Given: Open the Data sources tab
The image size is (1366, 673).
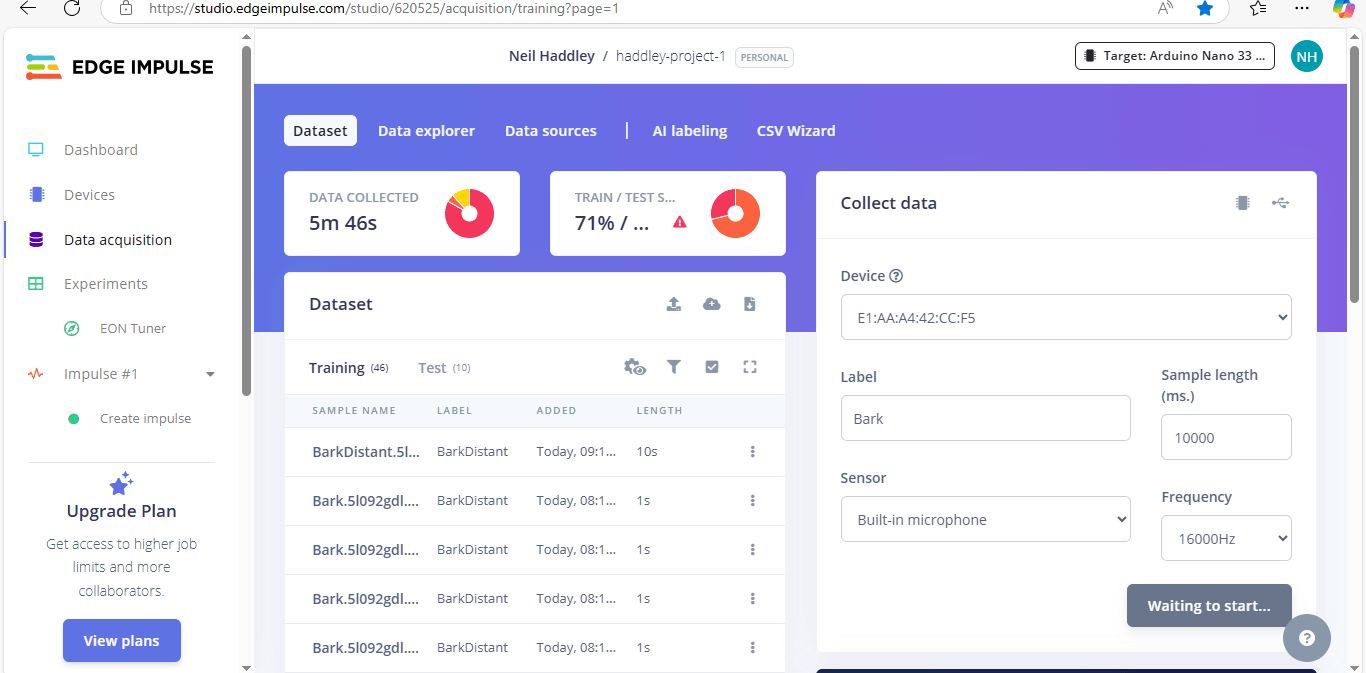Looking at the screenshot, I should 551,131.
